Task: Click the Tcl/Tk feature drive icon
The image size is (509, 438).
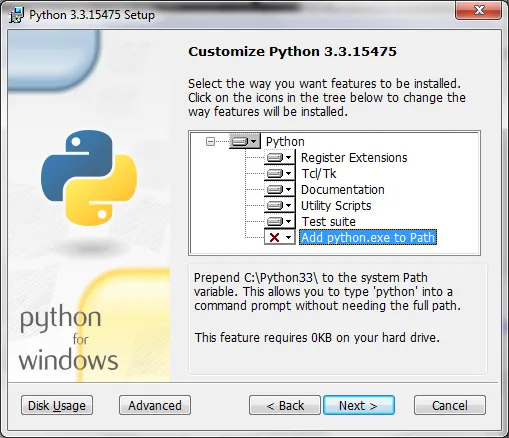Action: 275,174
